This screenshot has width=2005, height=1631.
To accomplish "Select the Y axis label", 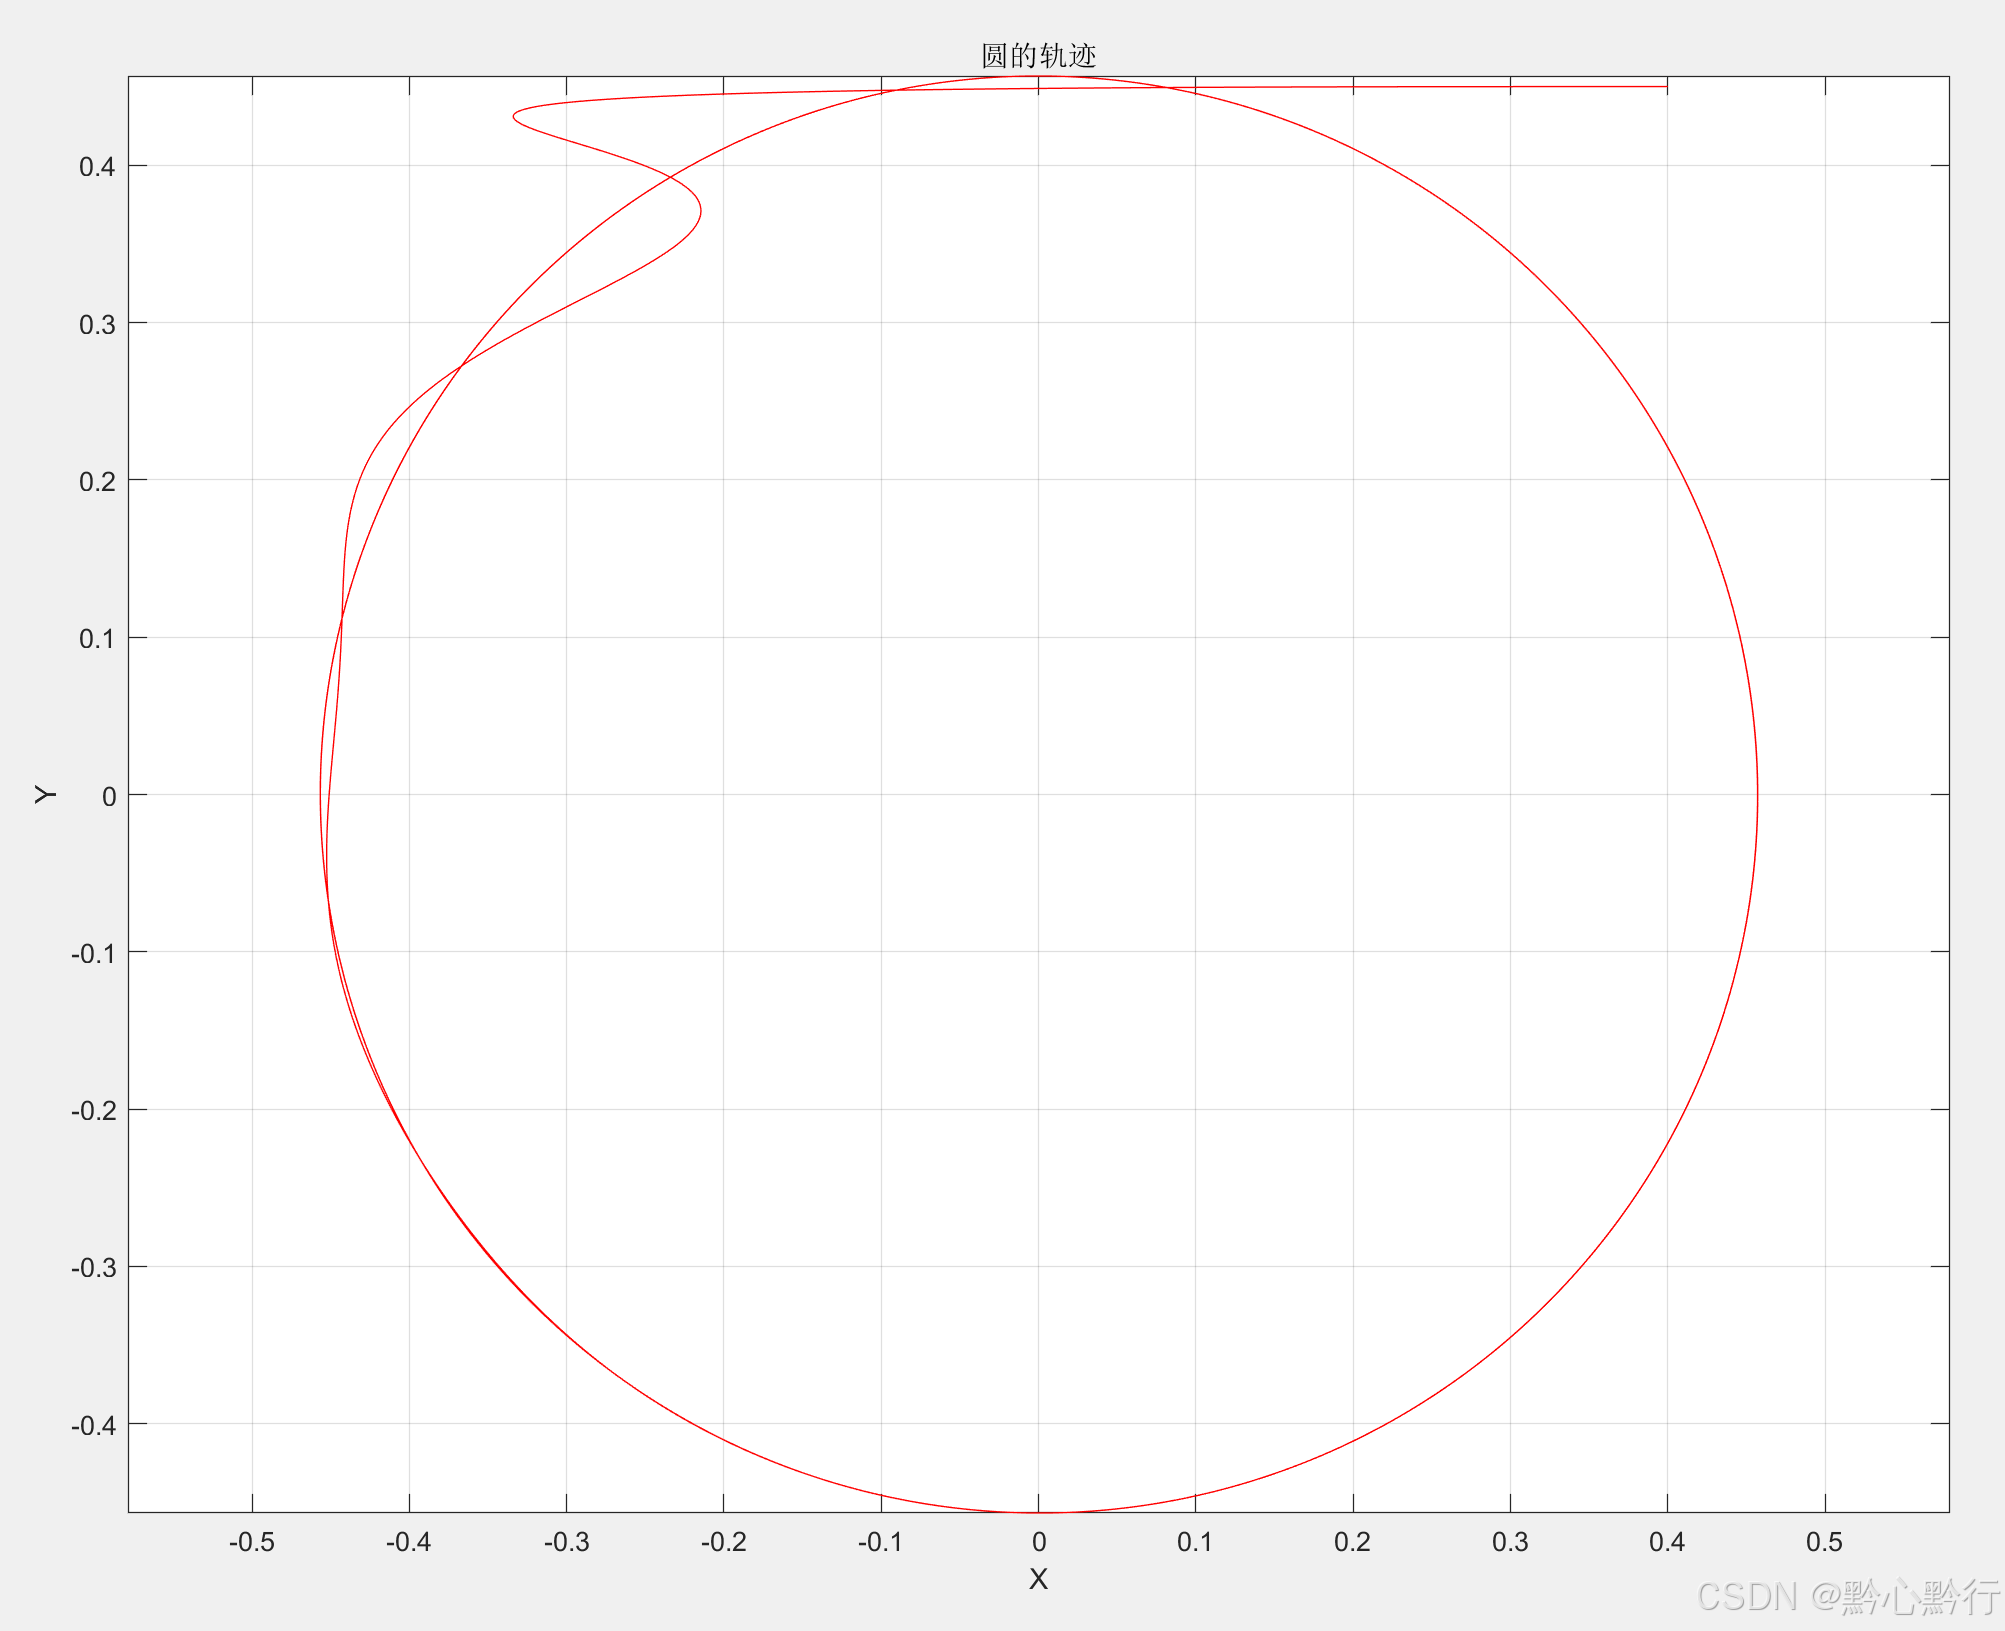I will (46, 794).
